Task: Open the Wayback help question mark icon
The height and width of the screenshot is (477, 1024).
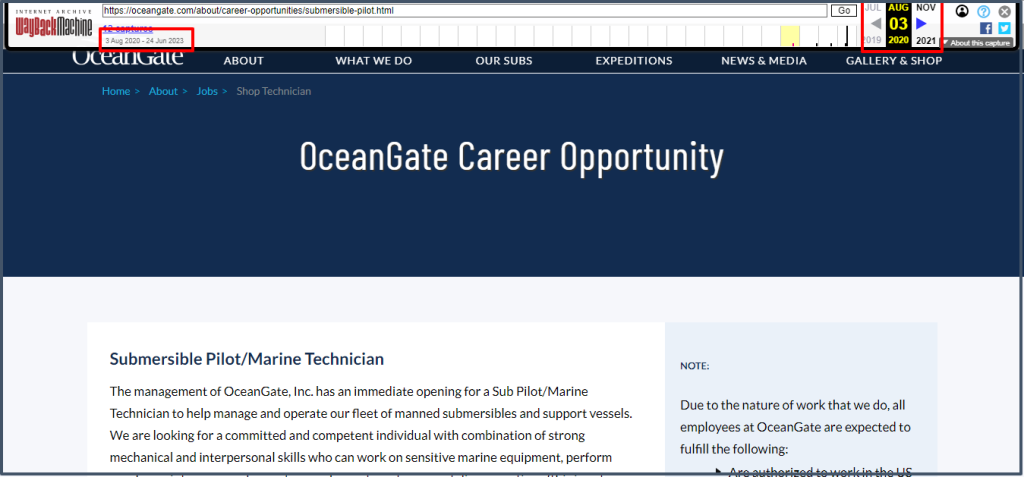Action: pos(984,11)
